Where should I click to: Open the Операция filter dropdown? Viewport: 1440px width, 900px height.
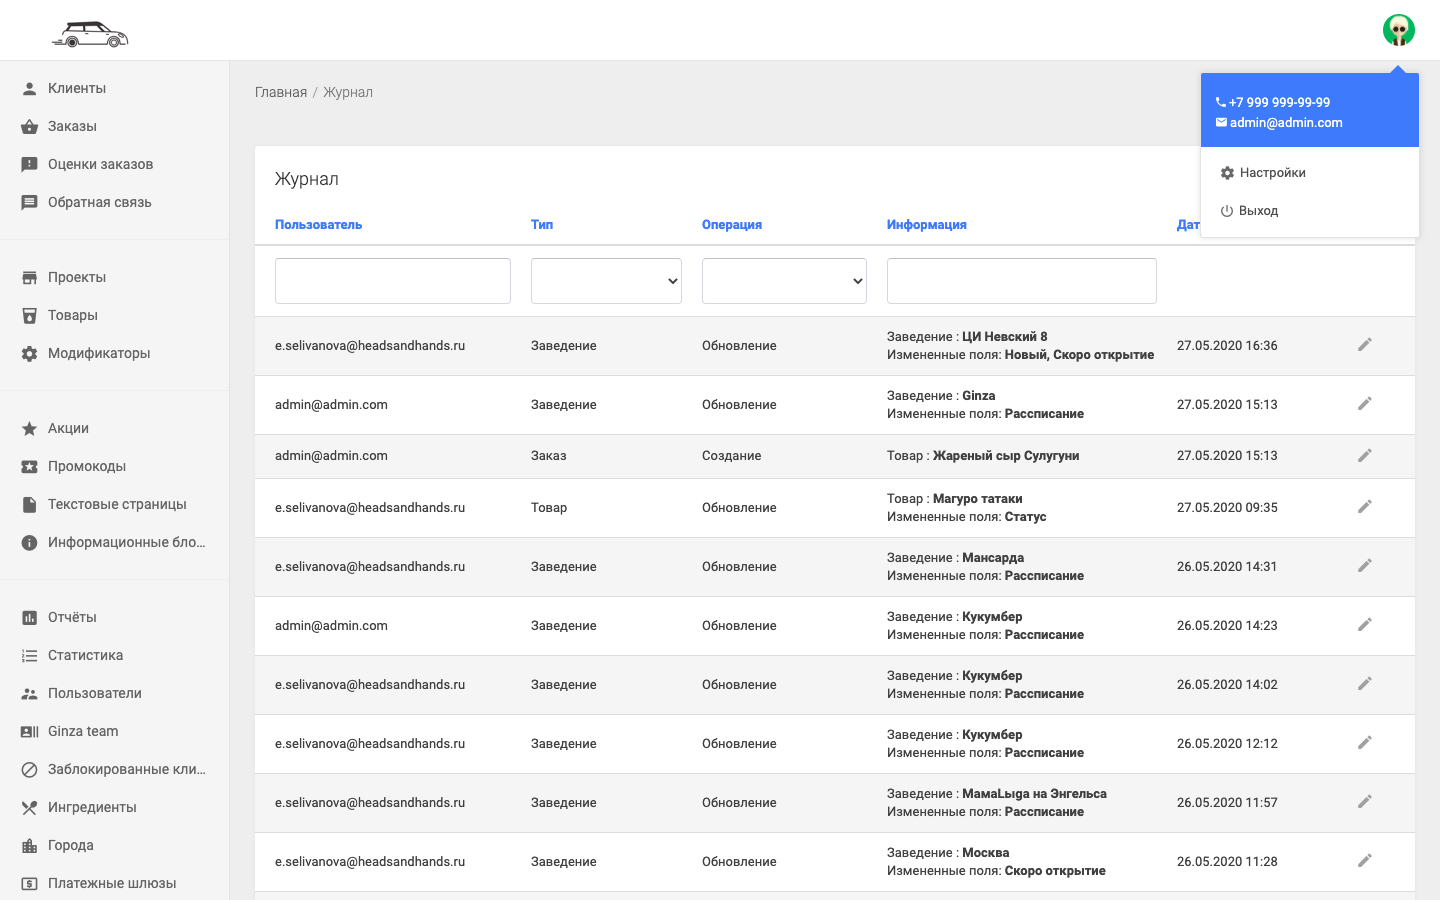coord(784,281)
